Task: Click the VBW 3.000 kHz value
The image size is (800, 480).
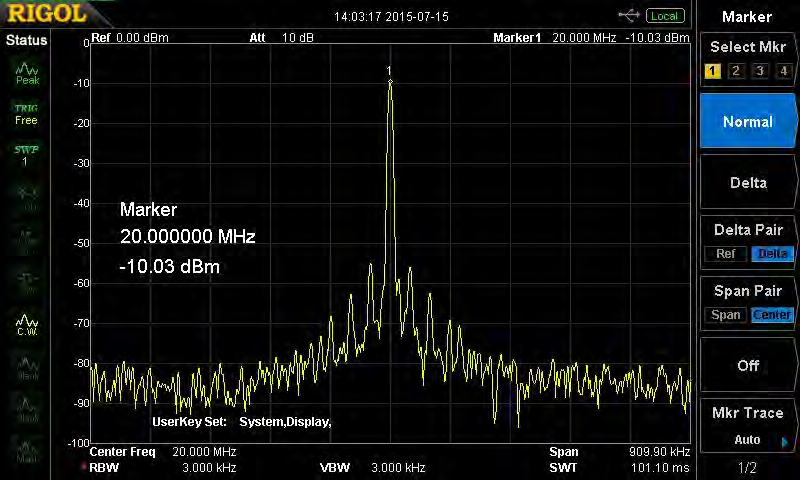Action: 398,468
